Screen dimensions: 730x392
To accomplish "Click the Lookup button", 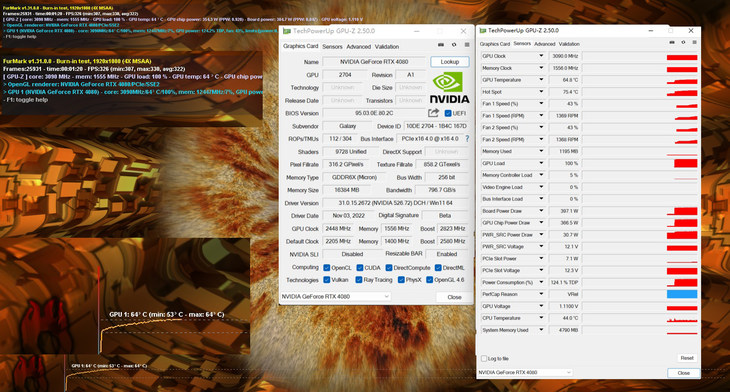I will [x=450, y=61].
